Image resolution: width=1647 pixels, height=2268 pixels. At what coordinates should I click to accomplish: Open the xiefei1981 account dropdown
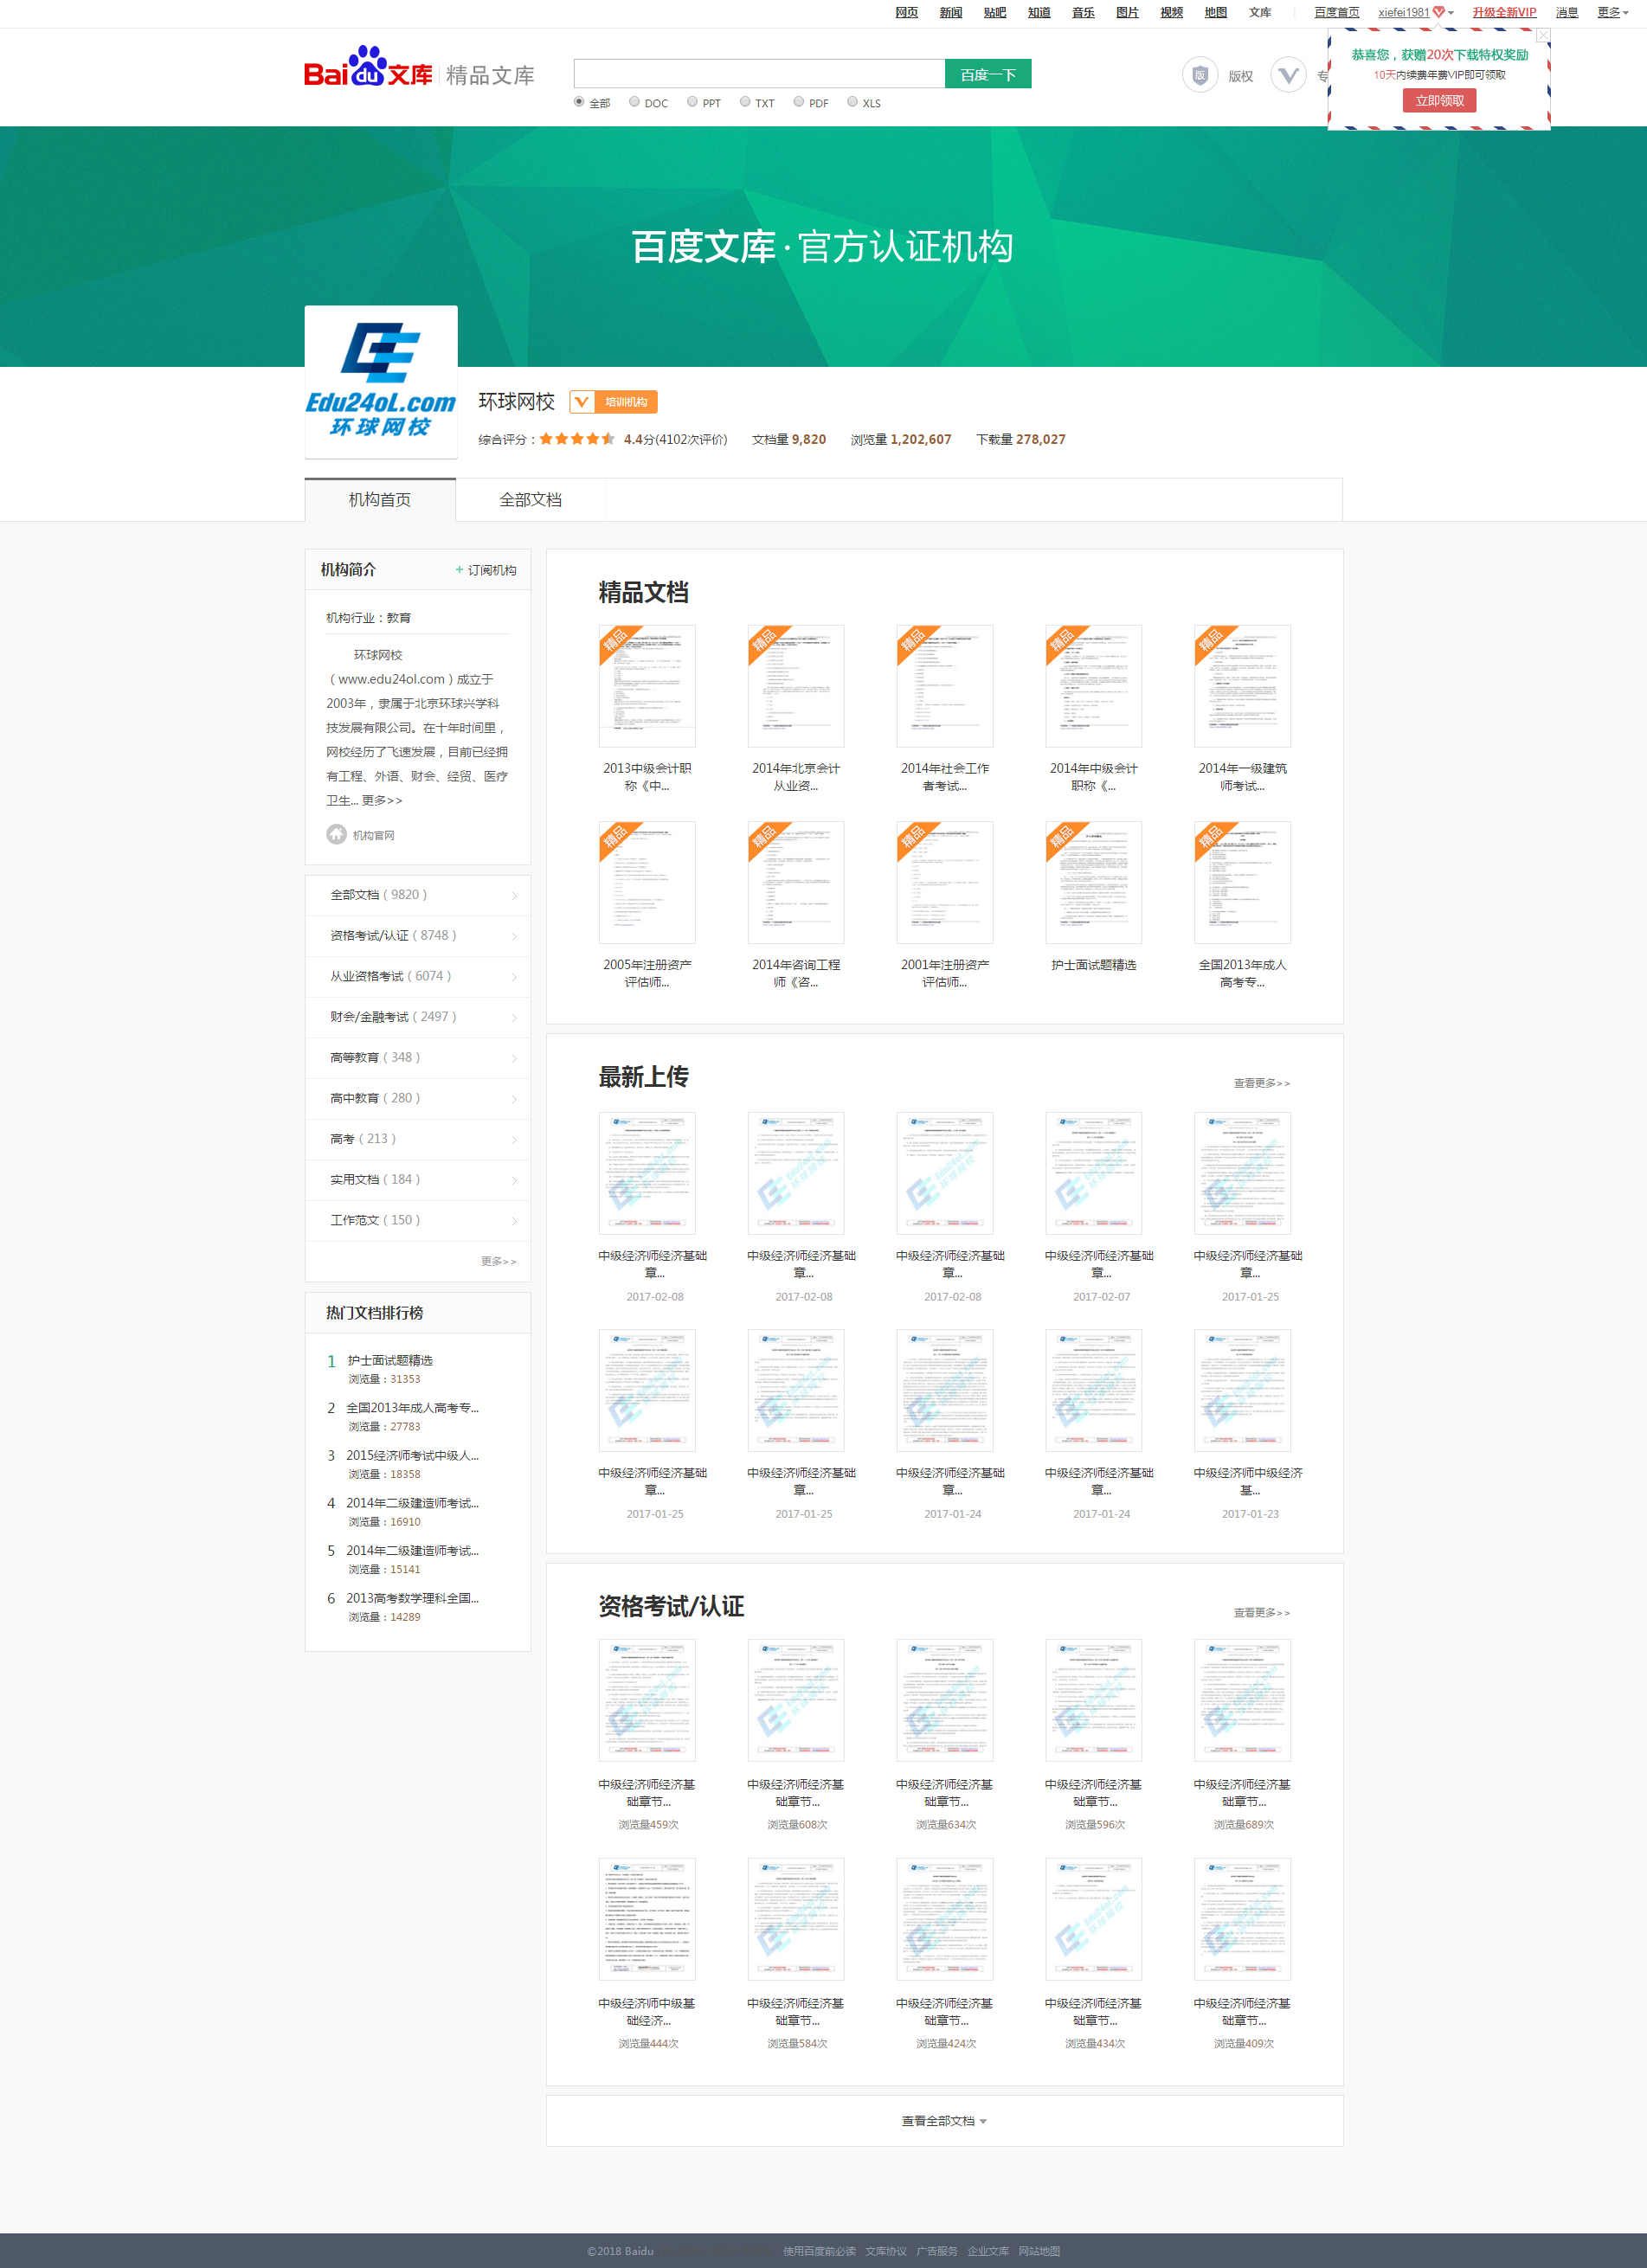(1451, 12)
